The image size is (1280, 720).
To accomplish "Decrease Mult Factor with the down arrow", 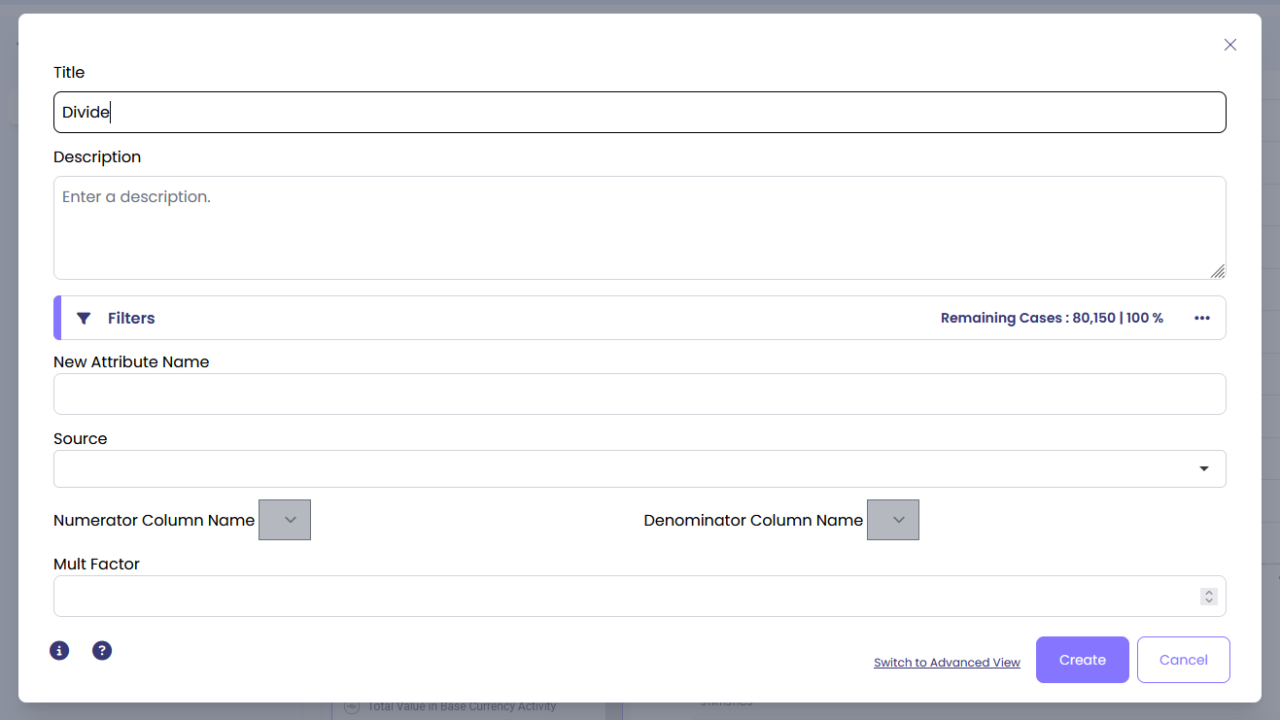I will pyautogui.click(x=1209, y=600).
